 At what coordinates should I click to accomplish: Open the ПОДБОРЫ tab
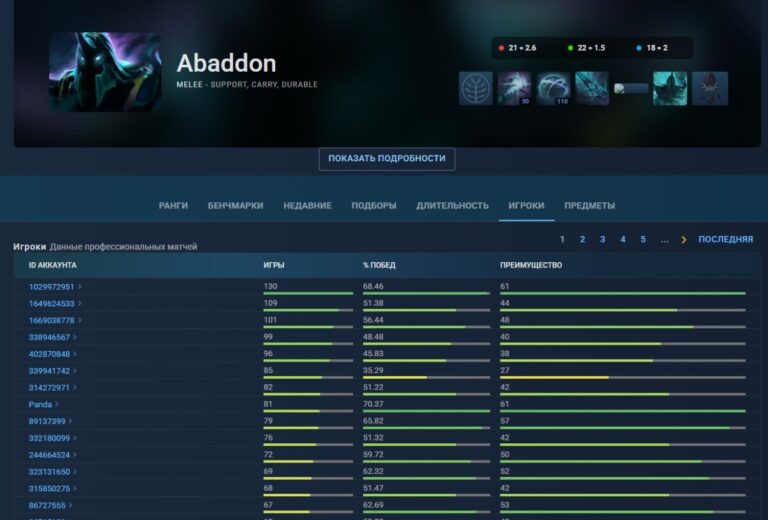coord(374,206)
